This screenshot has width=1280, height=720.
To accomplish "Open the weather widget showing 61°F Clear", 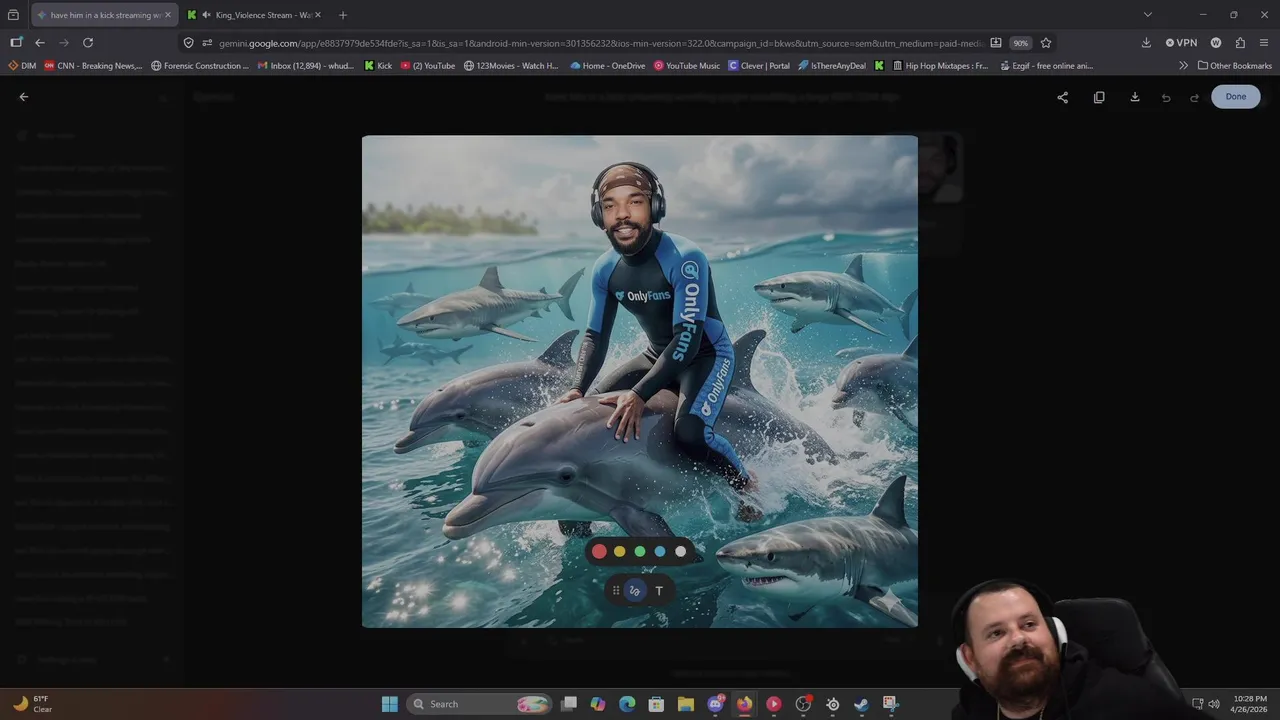I will coord(31,704).
